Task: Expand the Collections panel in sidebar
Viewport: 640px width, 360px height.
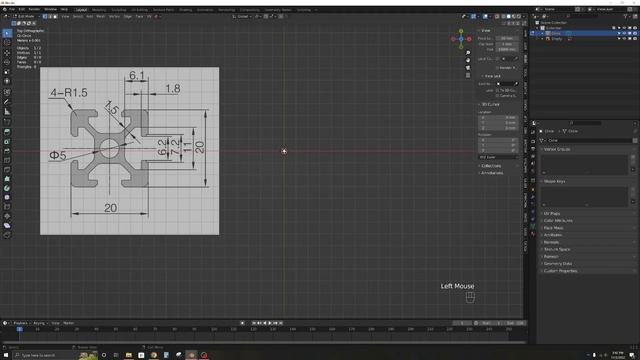Action: click(x=491, y=166)
